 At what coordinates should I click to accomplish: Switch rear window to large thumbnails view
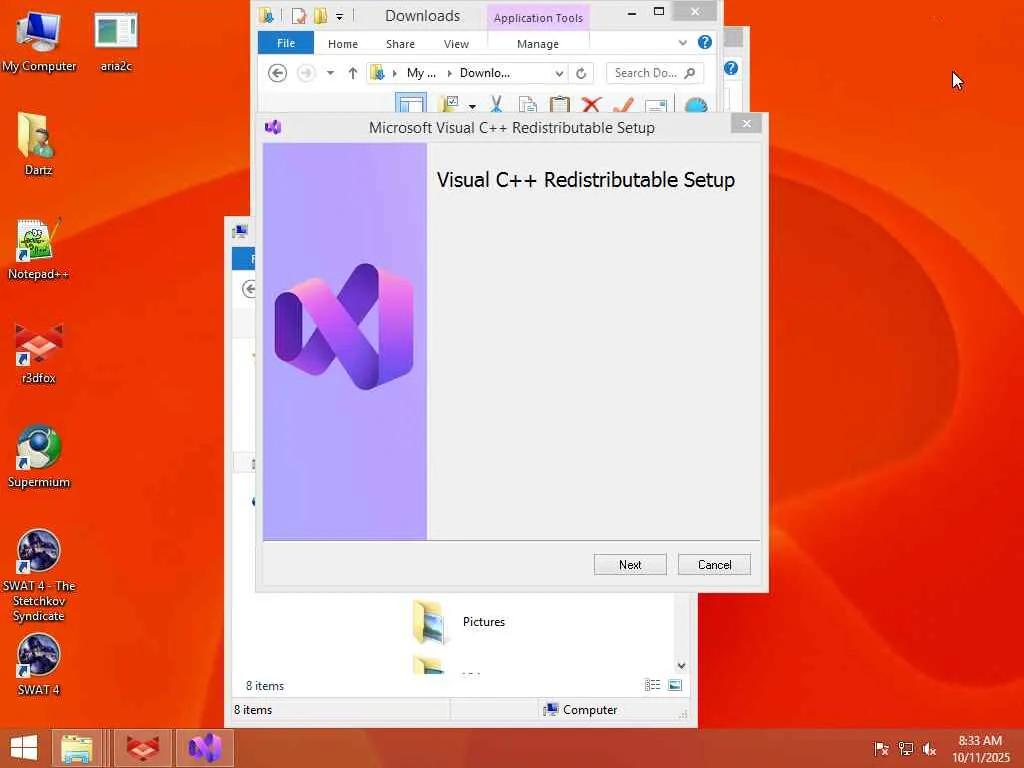675,684
